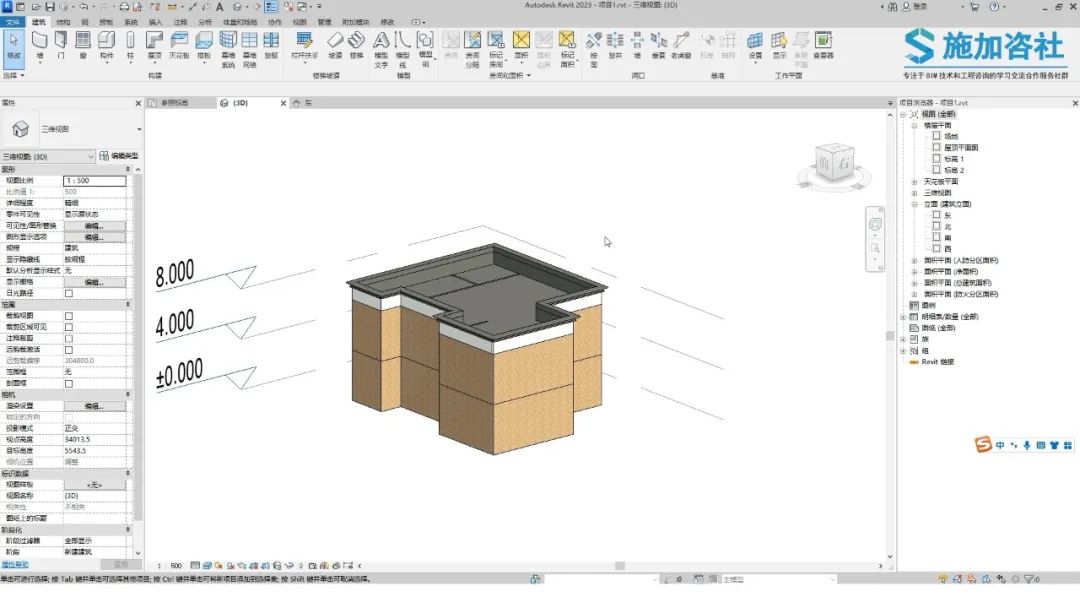Click the Viewer (查看器) work plane icon
The image size is (1080, 608).
coord(823,45)
